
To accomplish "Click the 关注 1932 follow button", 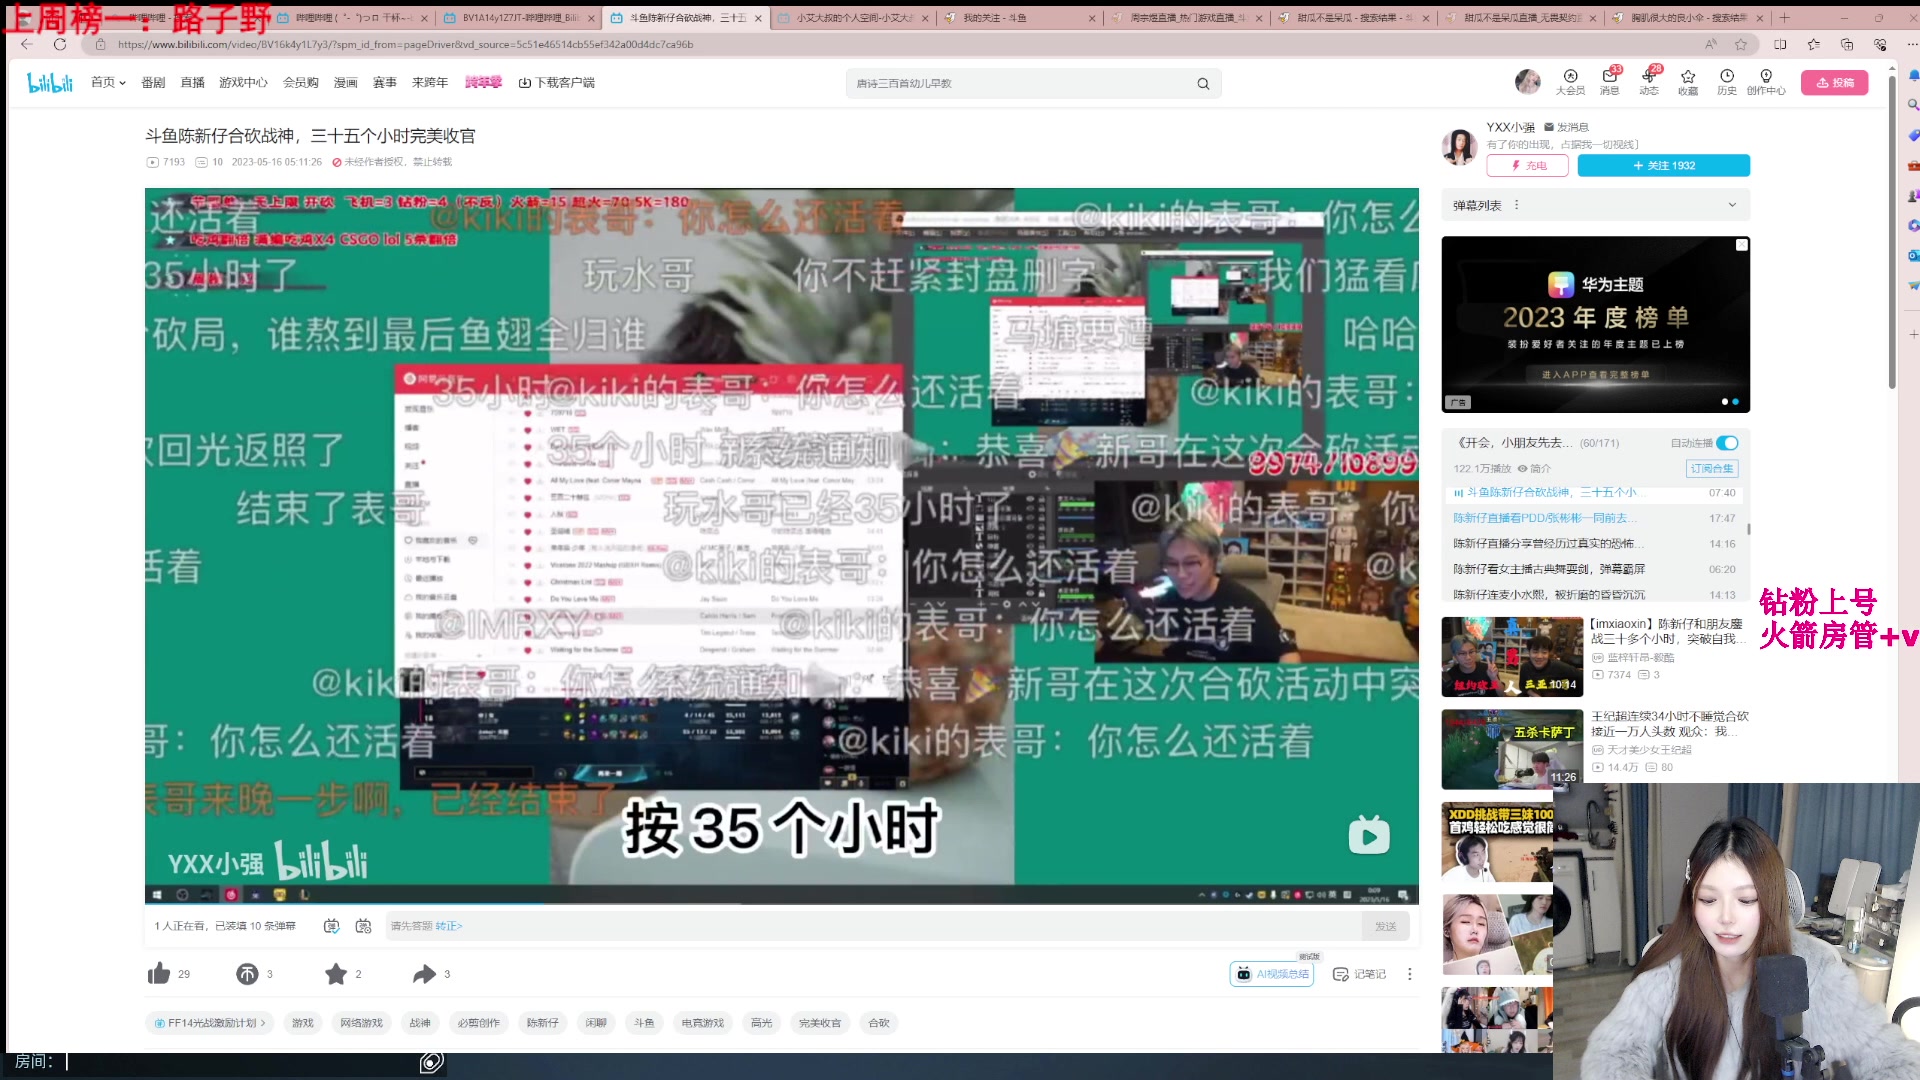I will coord(1663,165).
